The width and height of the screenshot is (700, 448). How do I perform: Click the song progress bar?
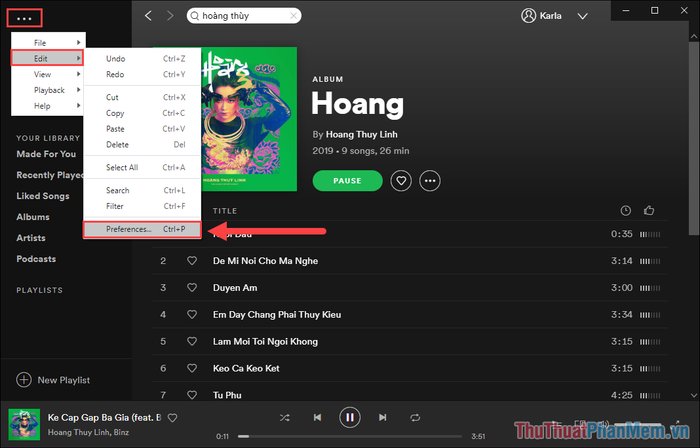pos(350,436)
